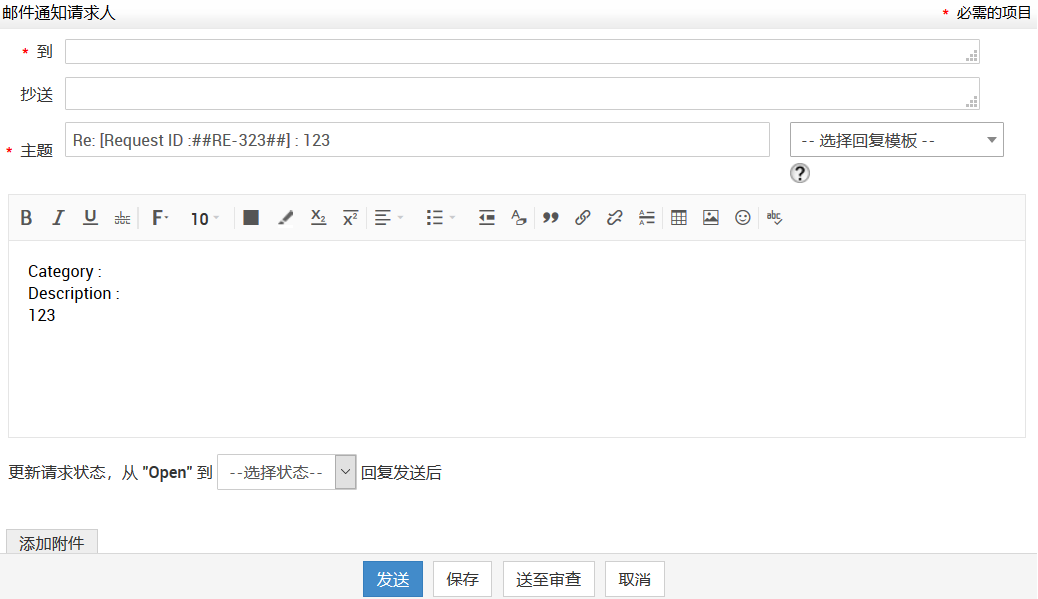The width and height of the screenshot is (1038, 599).
Task: Insert a hyperlink
Action: 583,218
